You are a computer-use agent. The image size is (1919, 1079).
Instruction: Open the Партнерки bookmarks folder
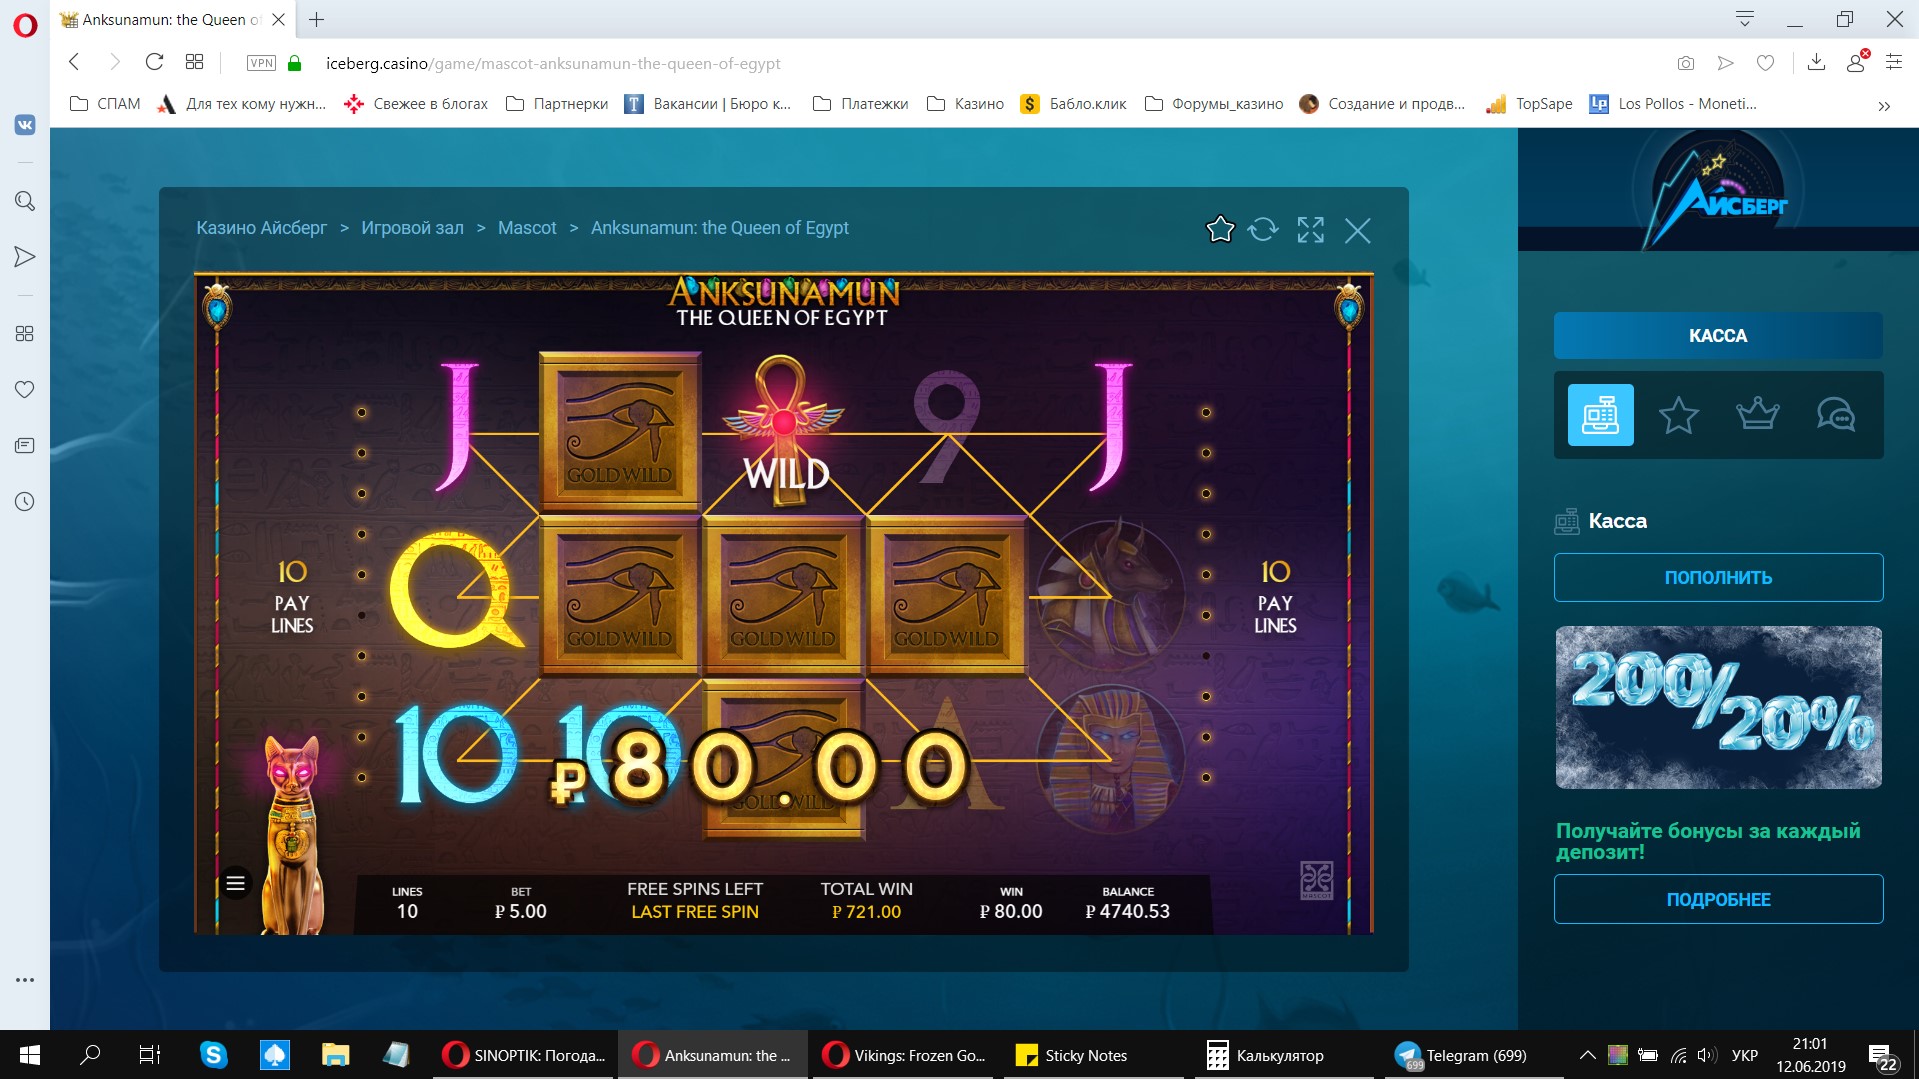click(557, 104)
